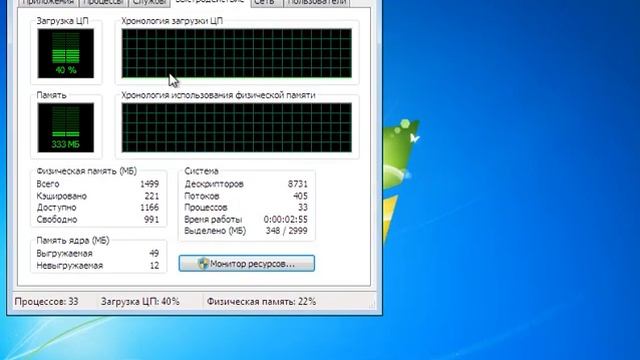Select the Невыгружаемая value 12
The image size is (640, 360).
(x=154, y=266)
